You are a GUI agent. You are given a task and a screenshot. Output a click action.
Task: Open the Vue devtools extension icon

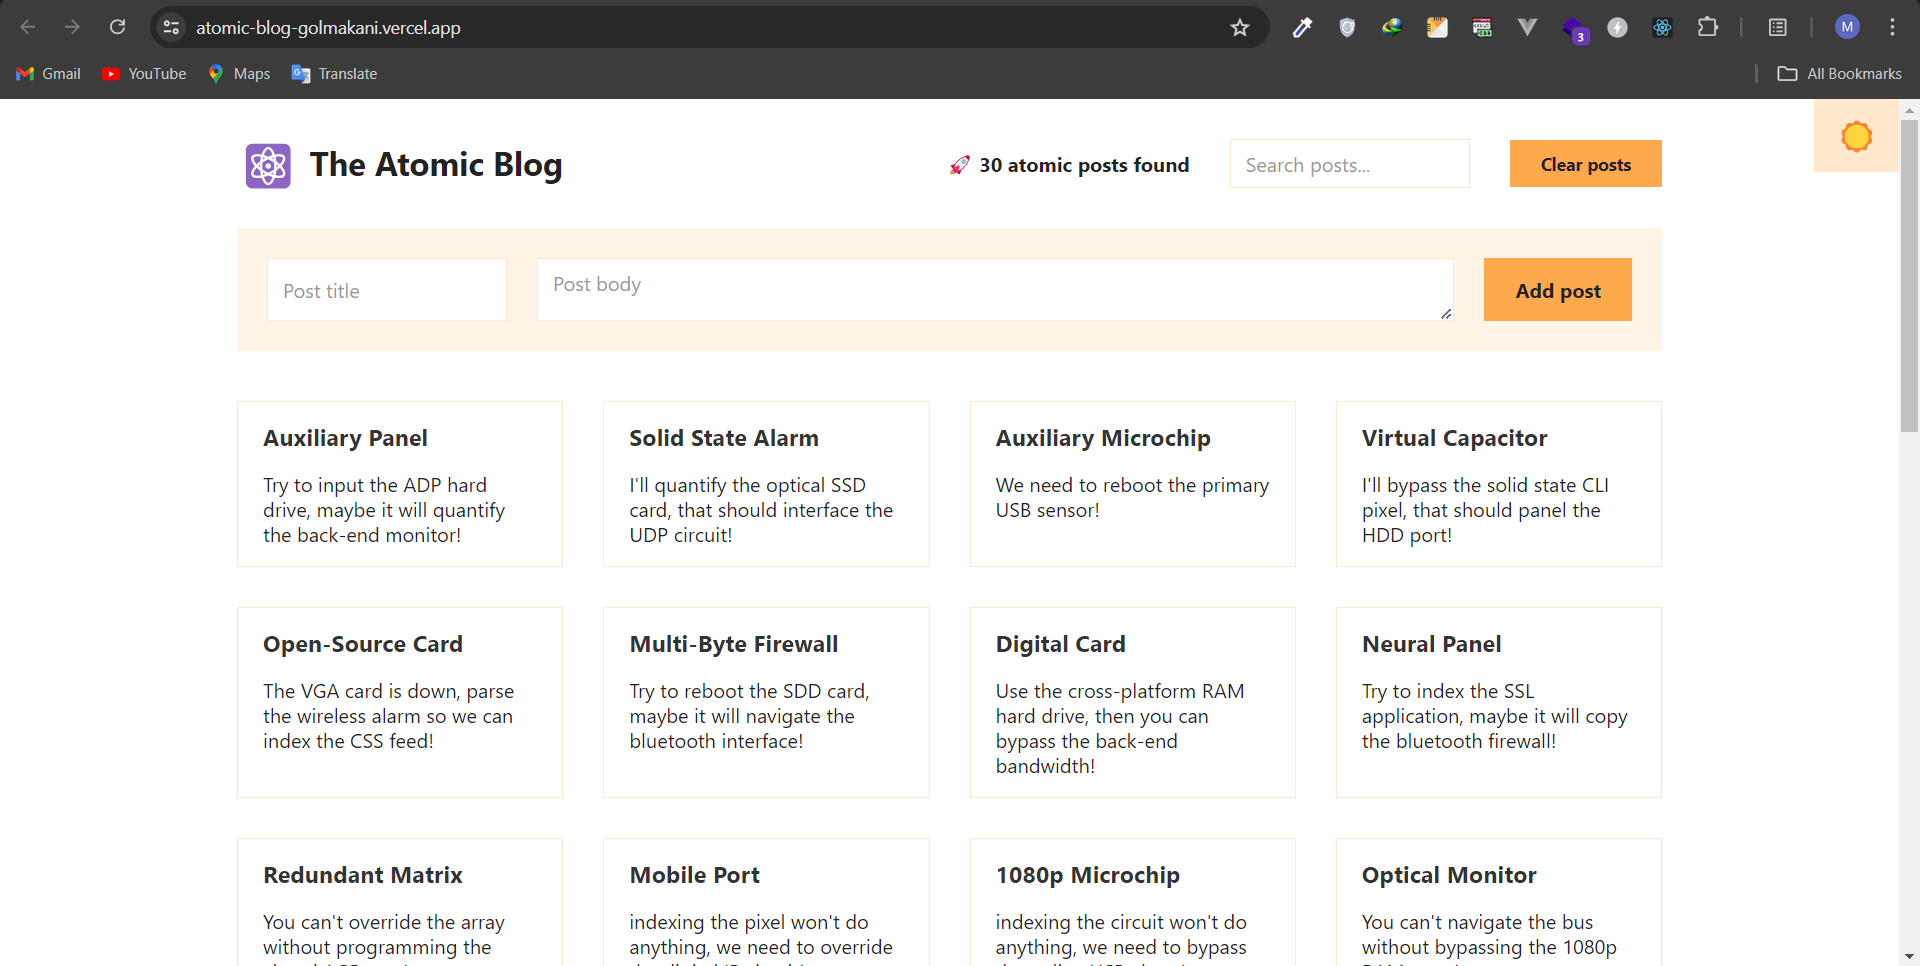click(1527, 28)
